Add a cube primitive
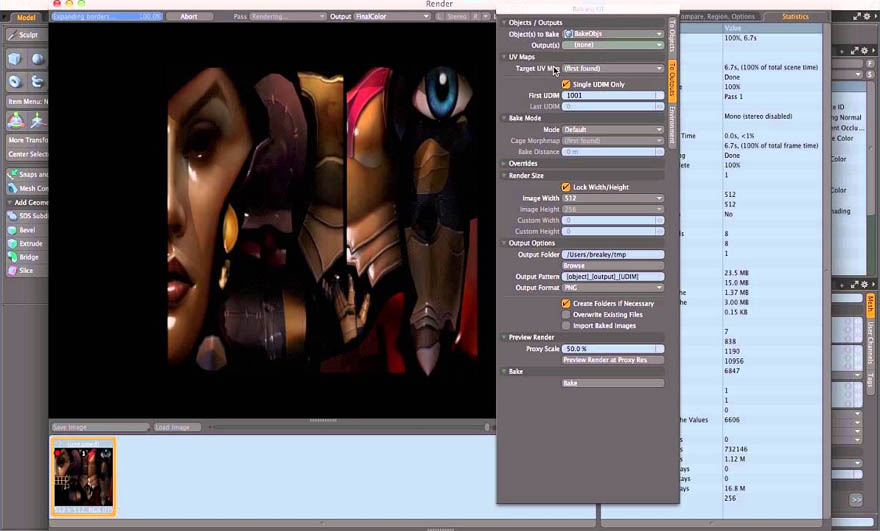Screen dimensions: 880x531 [15, 59]
